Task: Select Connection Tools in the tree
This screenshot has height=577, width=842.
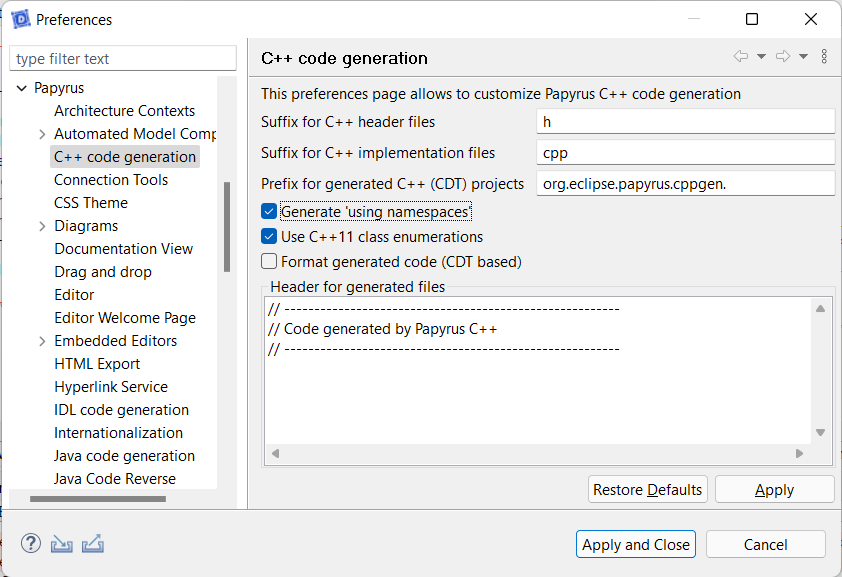Action: [111, 180]
